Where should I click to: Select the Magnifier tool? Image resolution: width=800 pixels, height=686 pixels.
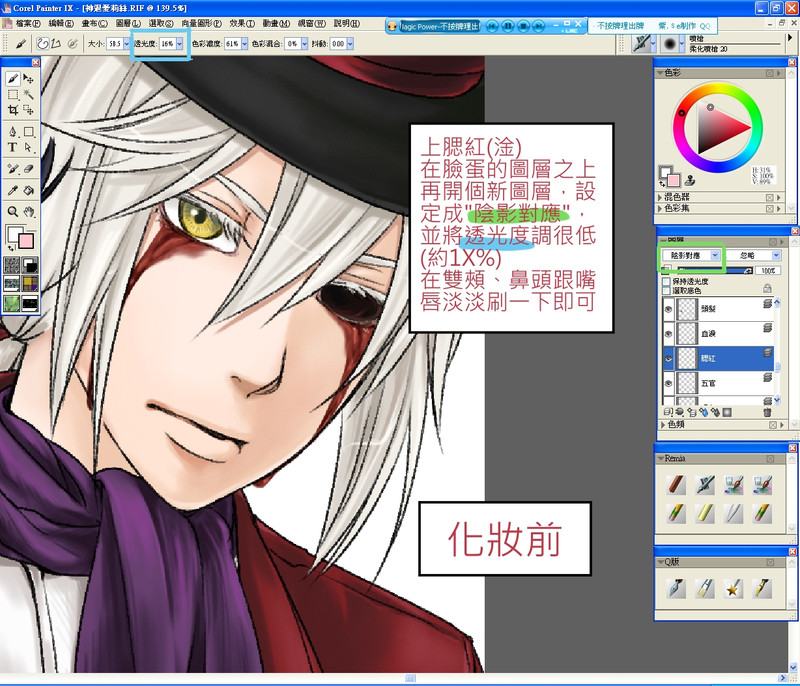point(13,211)
